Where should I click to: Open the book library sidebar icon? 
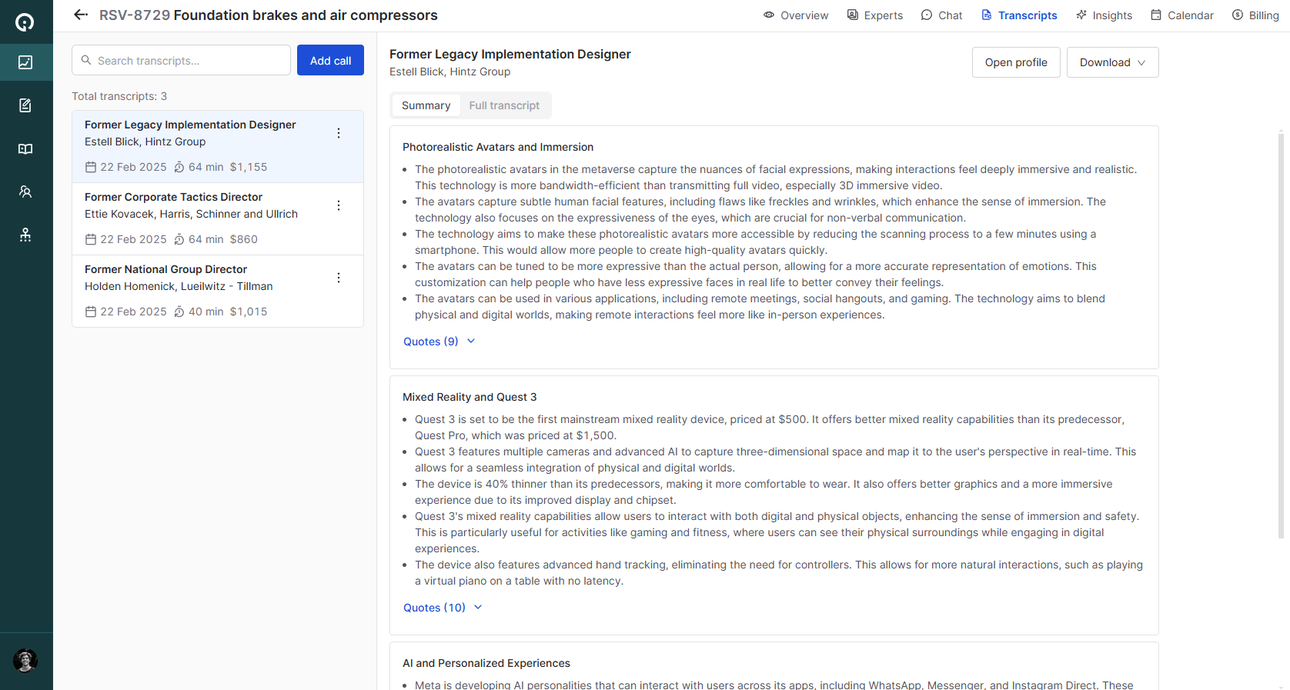[x=26, y=149]
